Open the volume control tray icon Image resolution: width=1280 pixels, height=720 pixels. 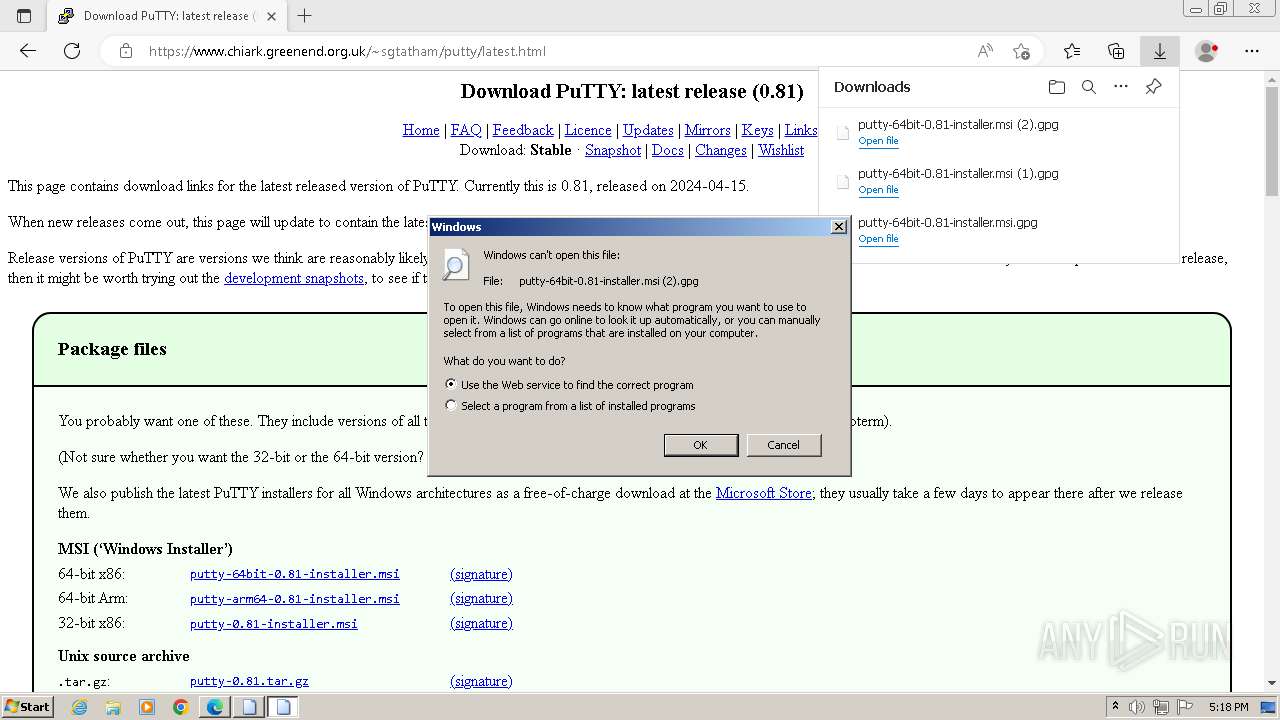click(1138, 707)
